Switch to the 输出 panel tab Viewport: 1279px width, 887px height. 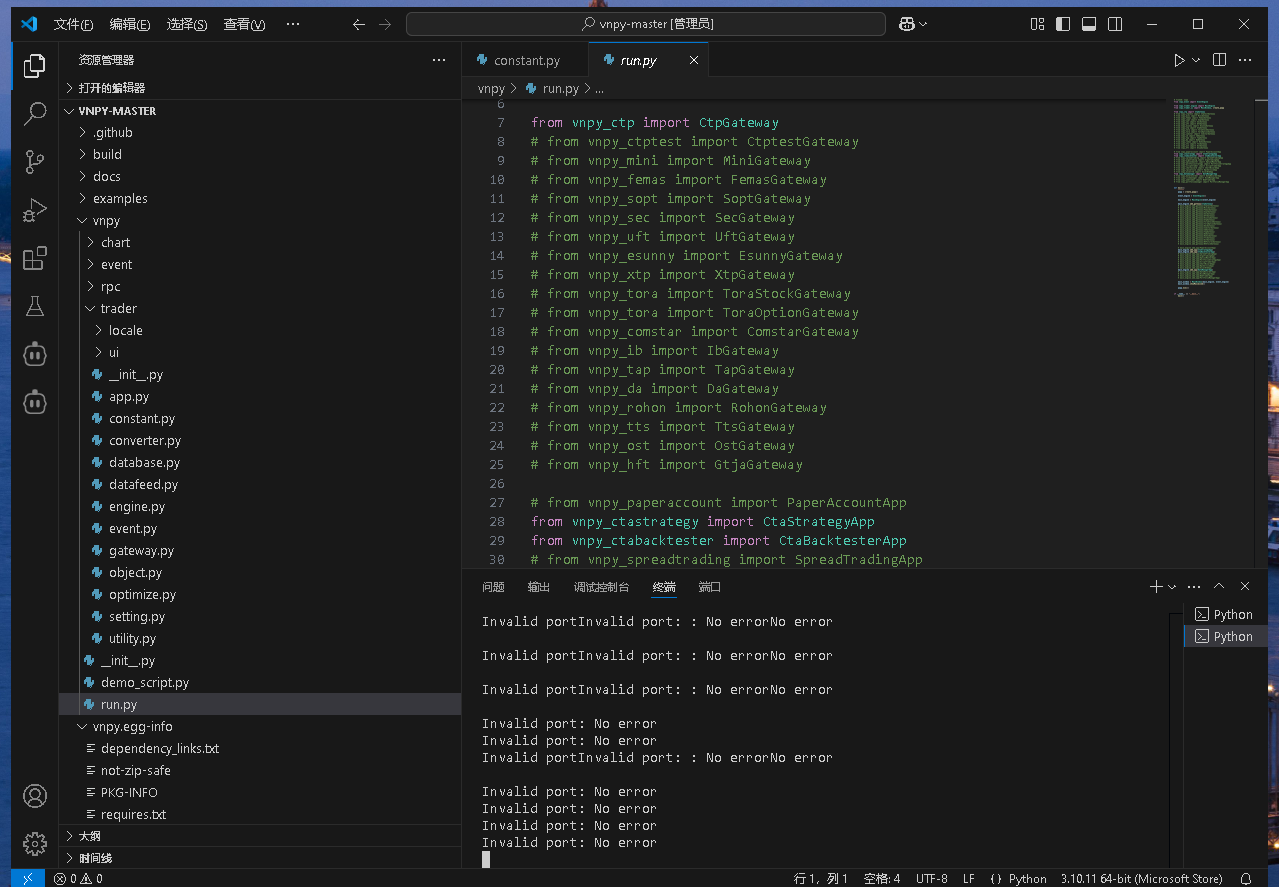click(539, 587)
